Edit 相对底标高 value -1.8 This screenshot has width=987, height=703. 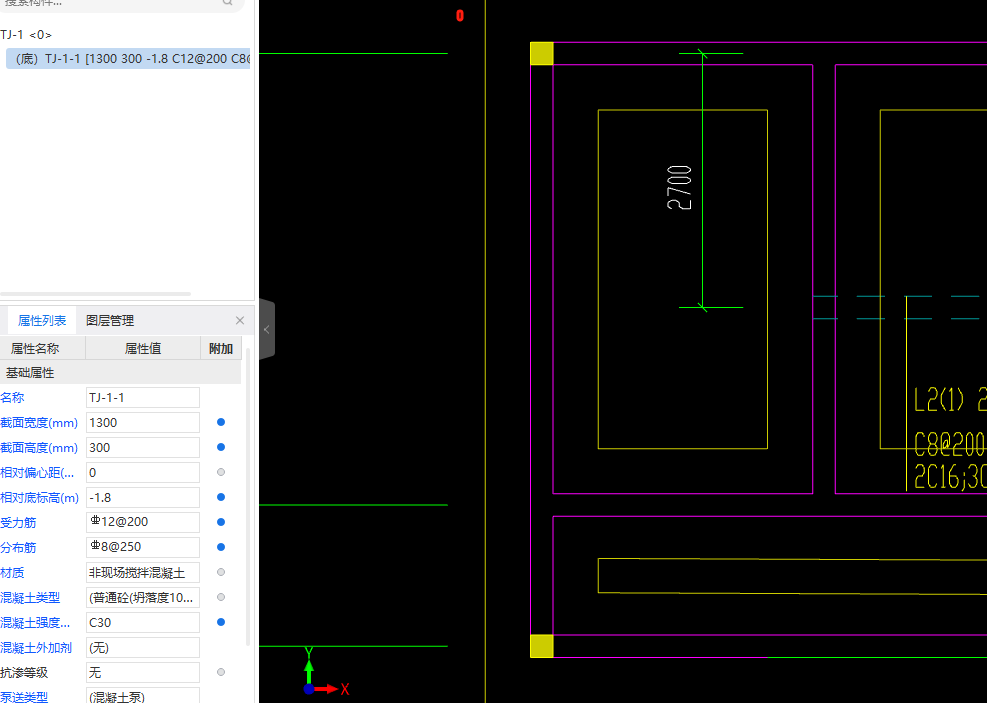pyautogui.click(x=143, y=497)
